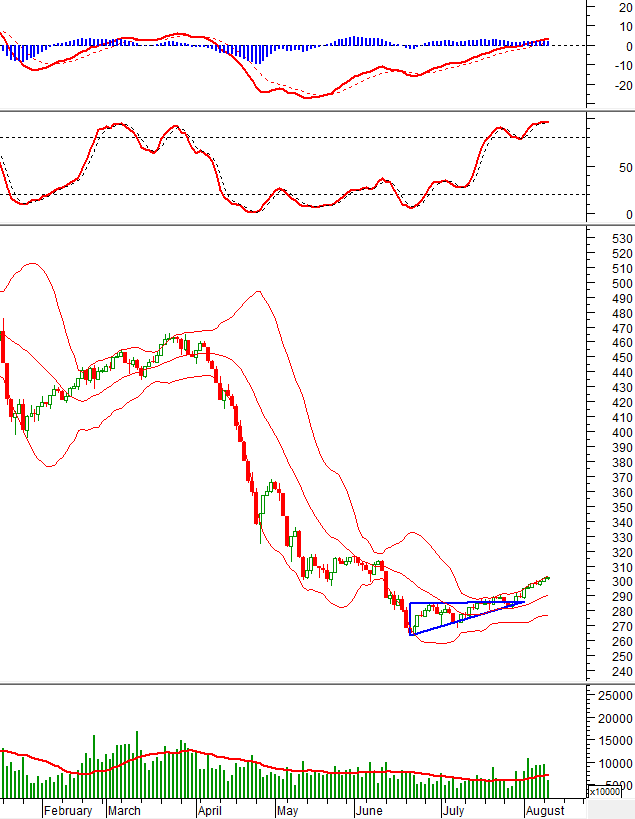Click the 370 price axis label

tap(621, 477)
